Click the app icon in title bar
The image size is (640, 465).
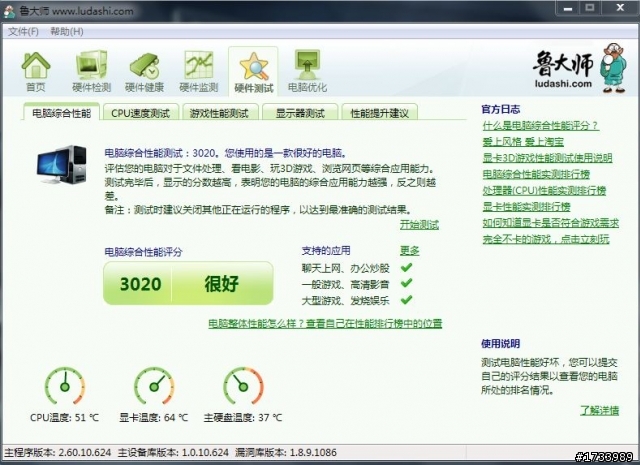click(x=9, y=11)
